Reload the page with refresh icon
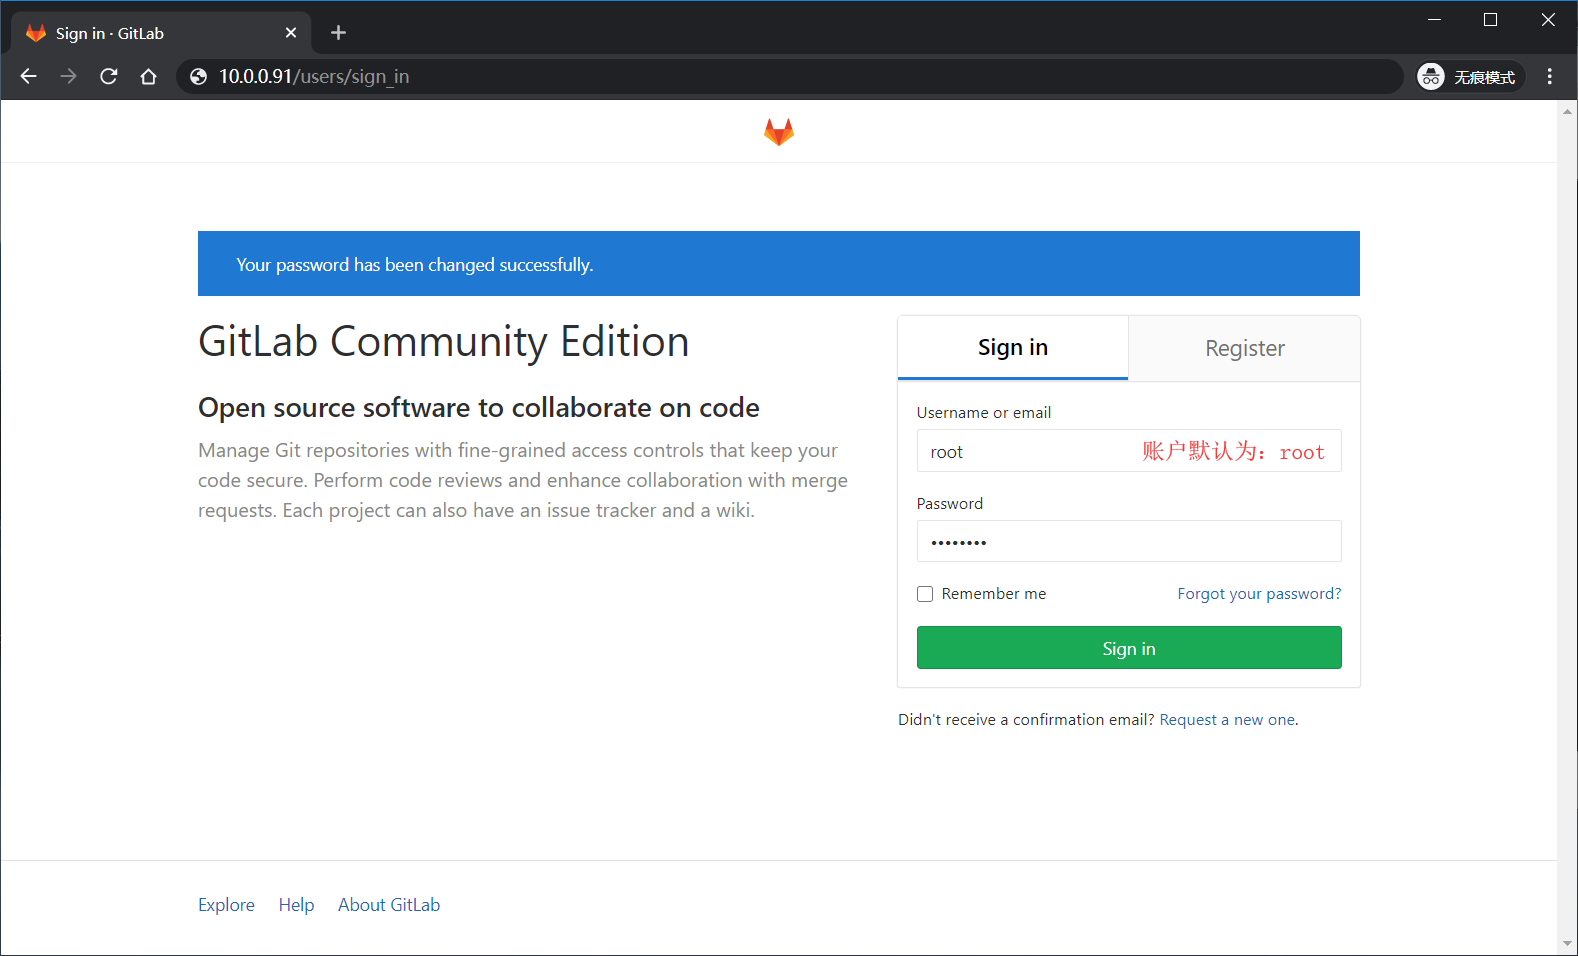Viewport: 1578px width, 956px height. (x=109, y=77)
